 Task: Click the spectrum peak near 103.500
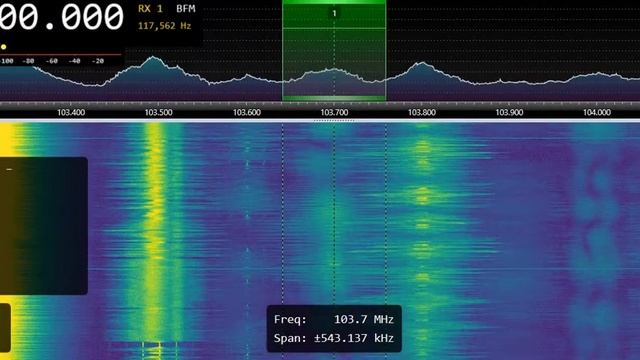[153, 58]
